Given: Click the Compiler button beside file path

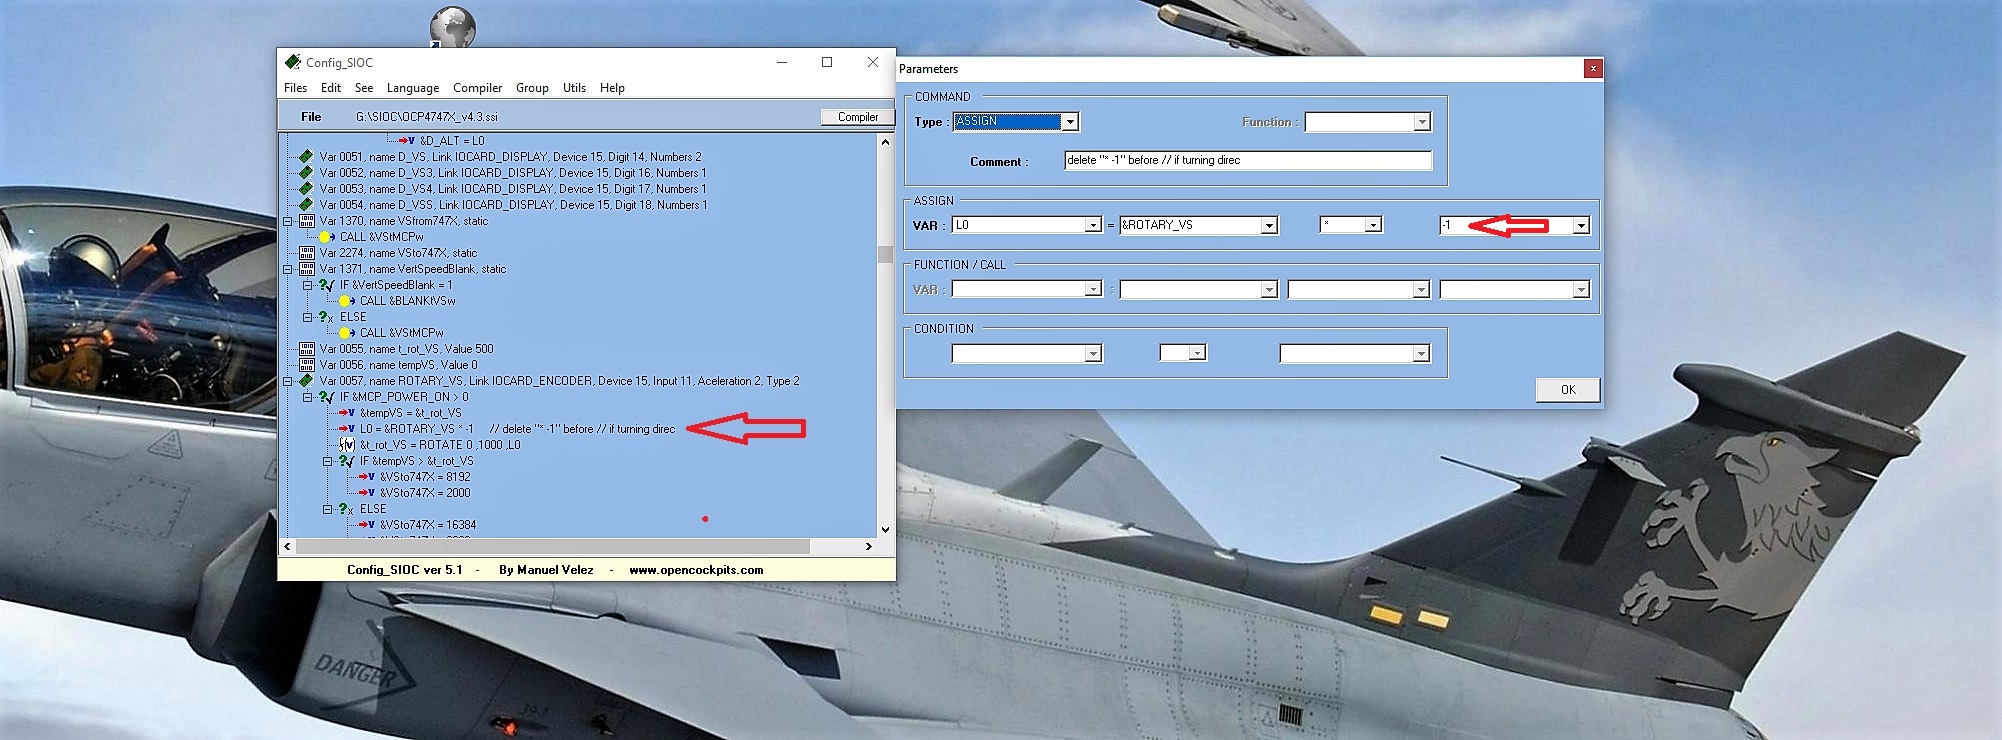Looking at the screenshot, I should click(x=857, y=117).
